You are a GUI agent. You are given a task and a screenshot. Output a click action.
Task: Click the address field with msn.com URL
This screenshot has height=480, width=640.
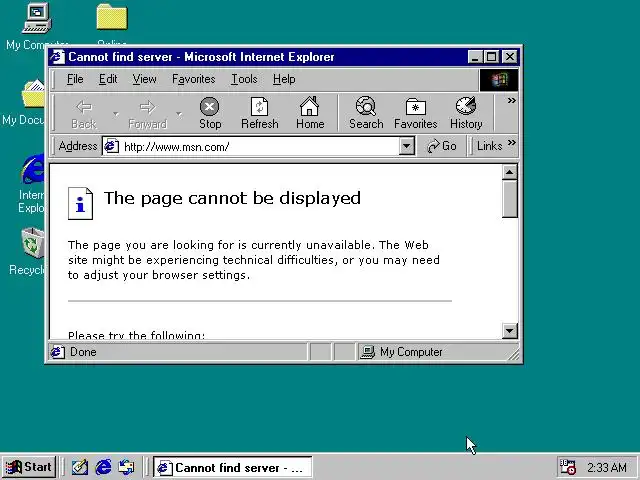pos(258,146)
